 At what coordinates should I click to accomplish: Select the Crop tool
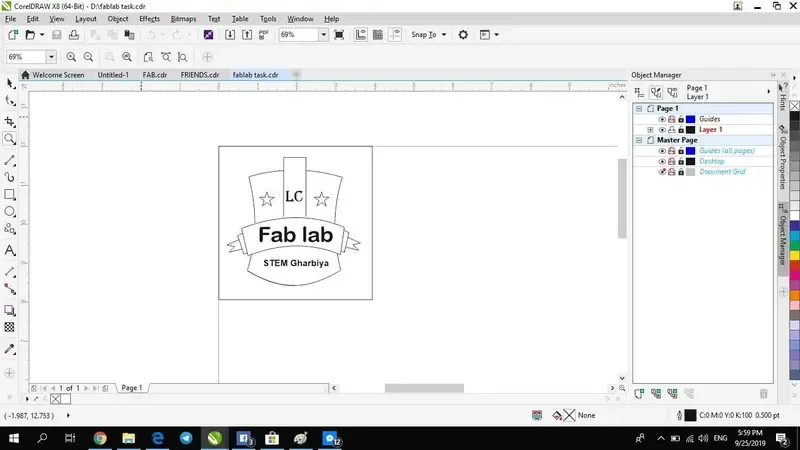(x=10, y=121)
